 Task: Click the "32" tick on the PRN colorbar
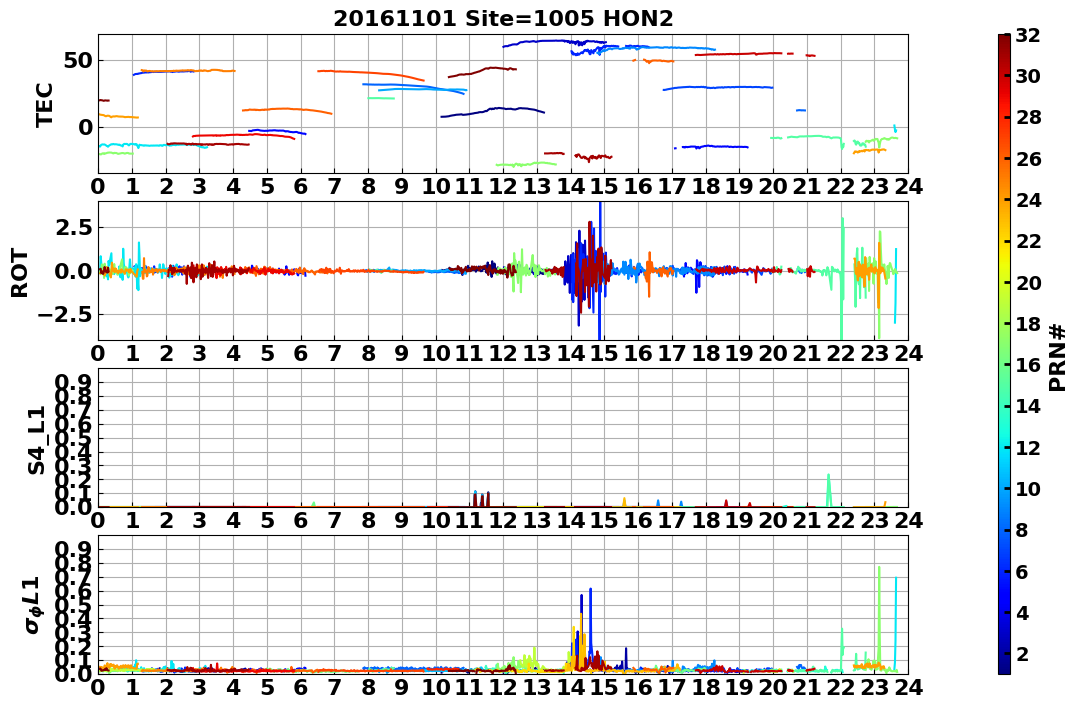1027,35
